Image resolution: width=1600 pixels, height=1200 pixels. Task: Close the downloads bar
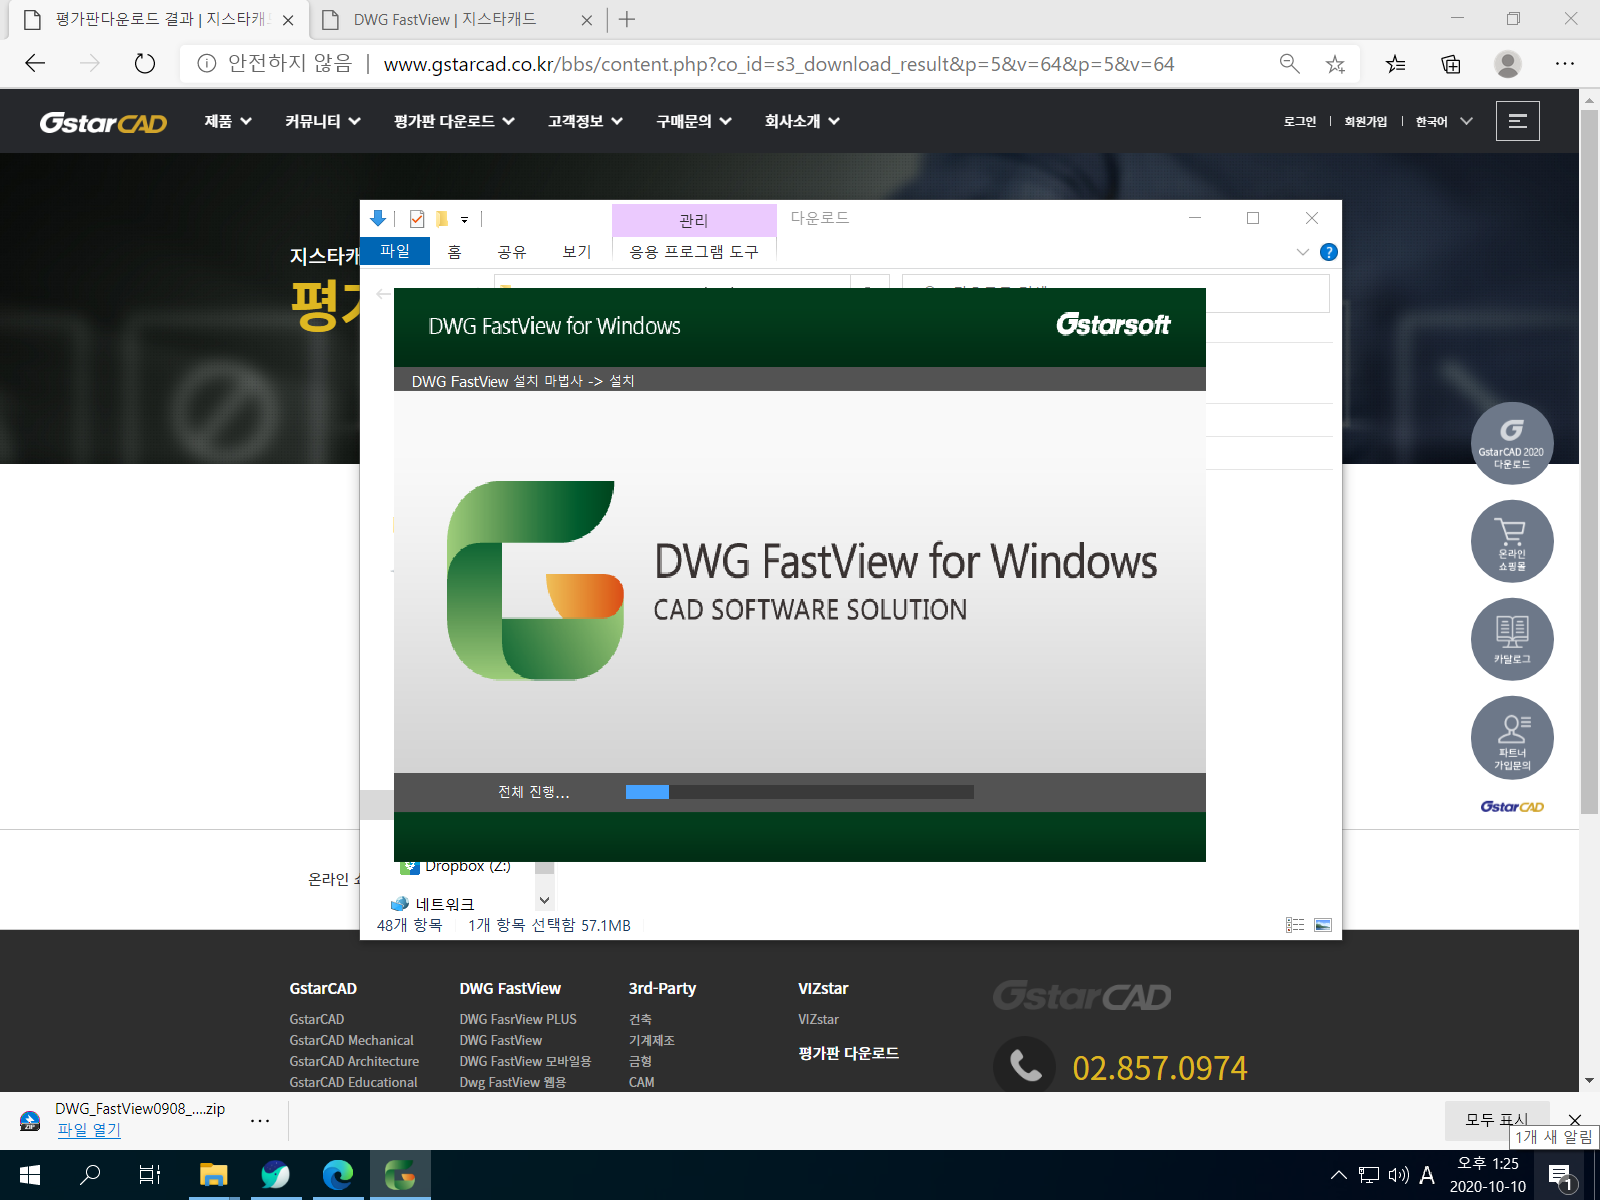click(x=1575, y=1119)
